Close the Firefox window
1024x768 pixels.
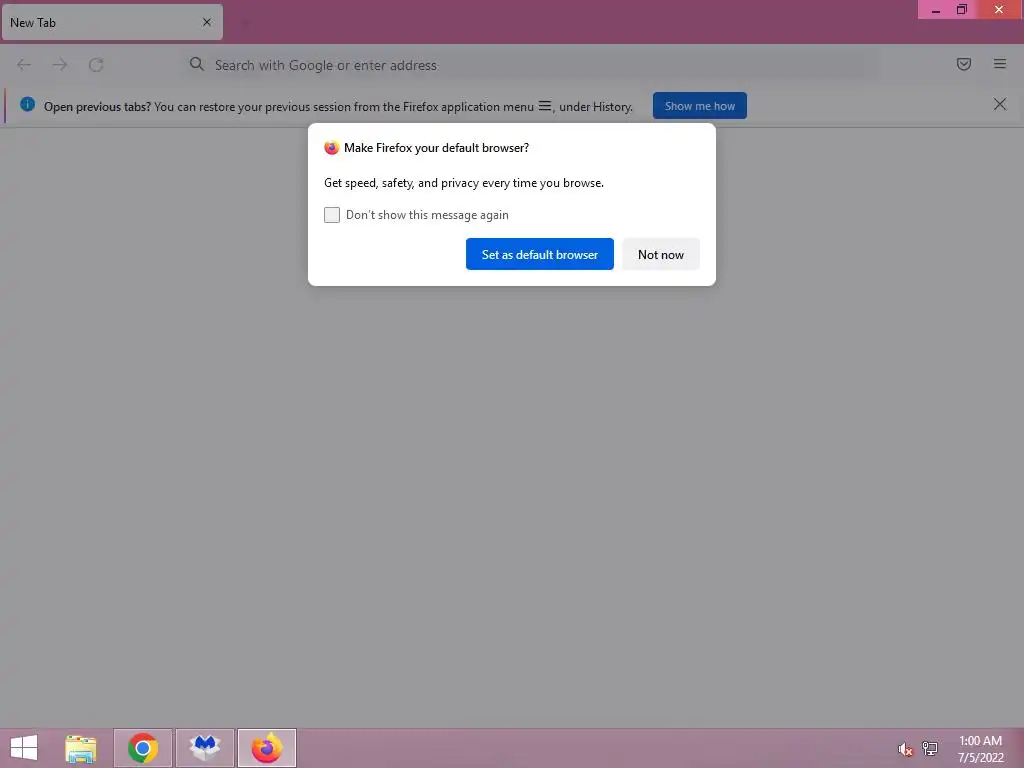pyautogui.click(x=999, y=10)
